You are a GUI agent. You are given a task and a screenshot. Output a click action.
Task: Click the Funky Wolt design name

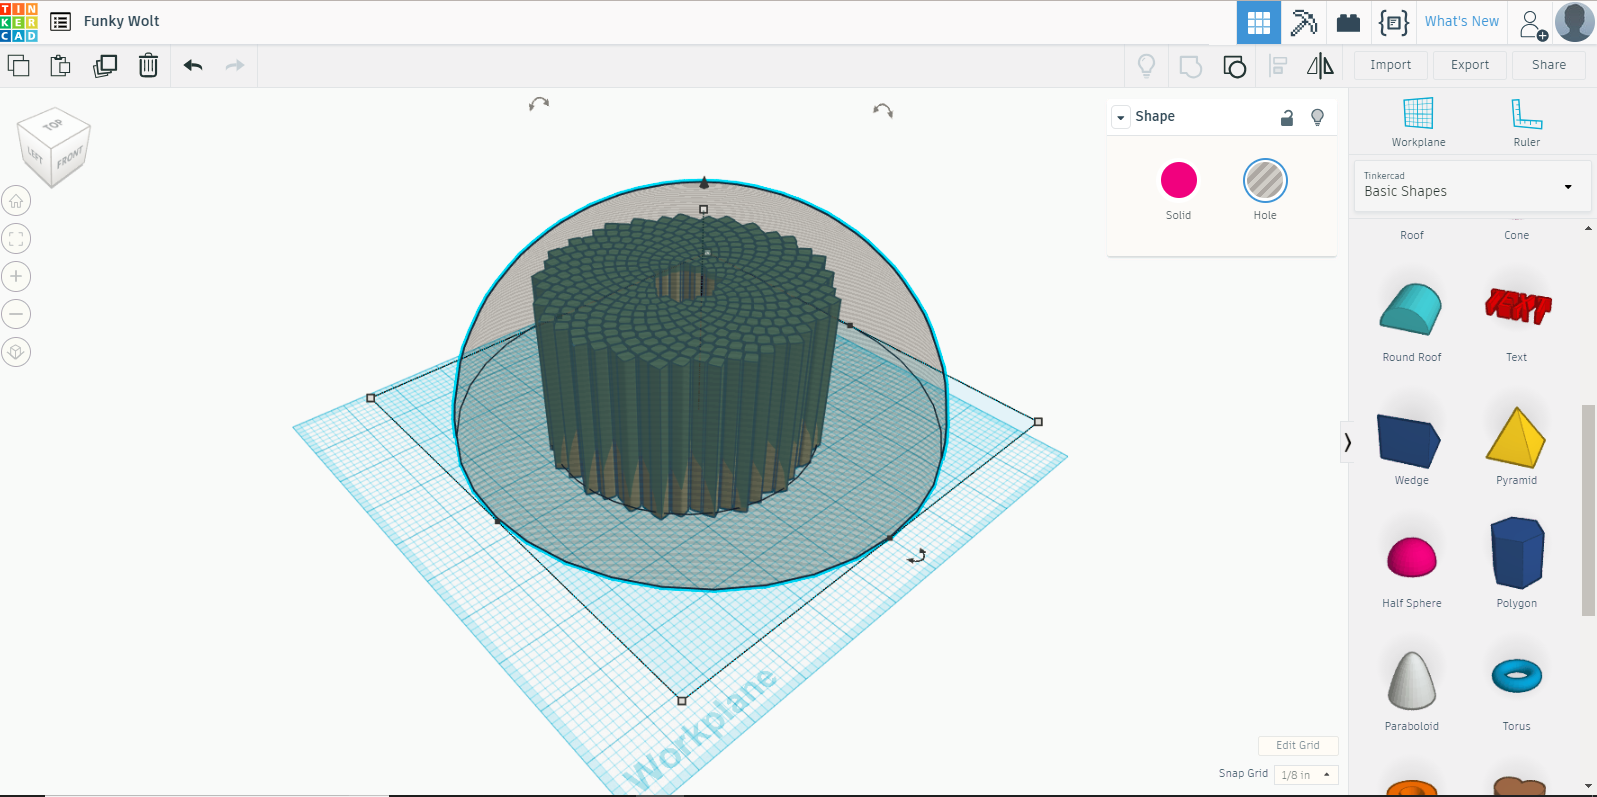[121, 21]
